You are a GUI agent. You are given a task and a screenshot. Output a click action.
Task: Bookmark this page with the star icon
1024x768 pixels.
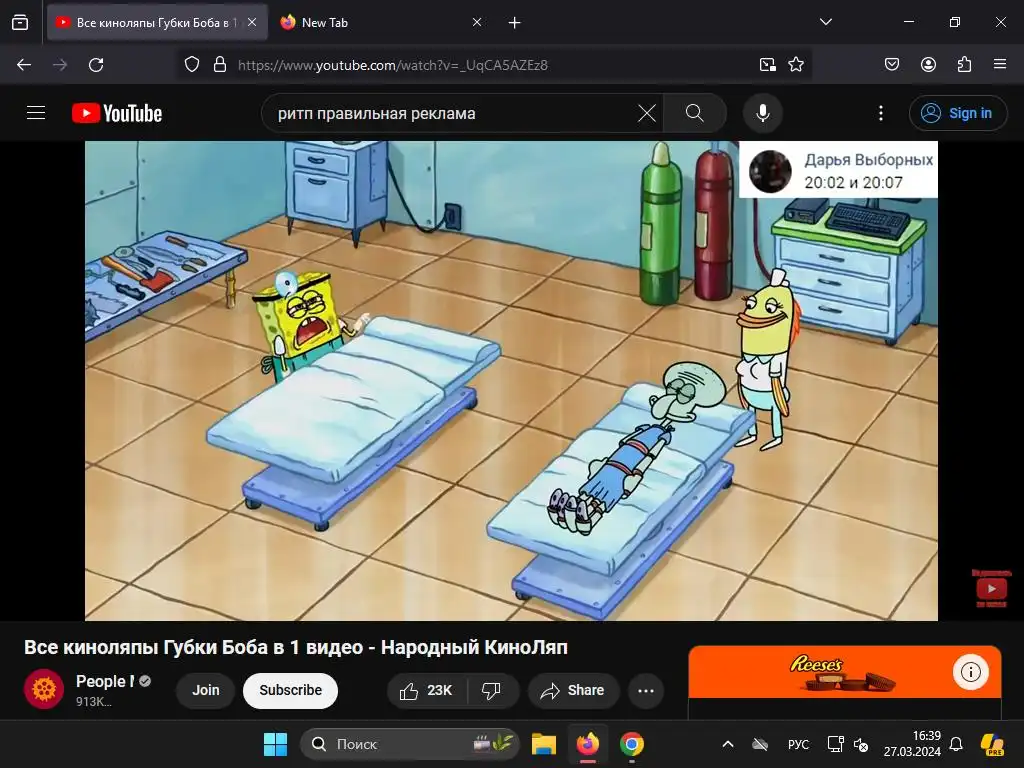click(796, 65)
